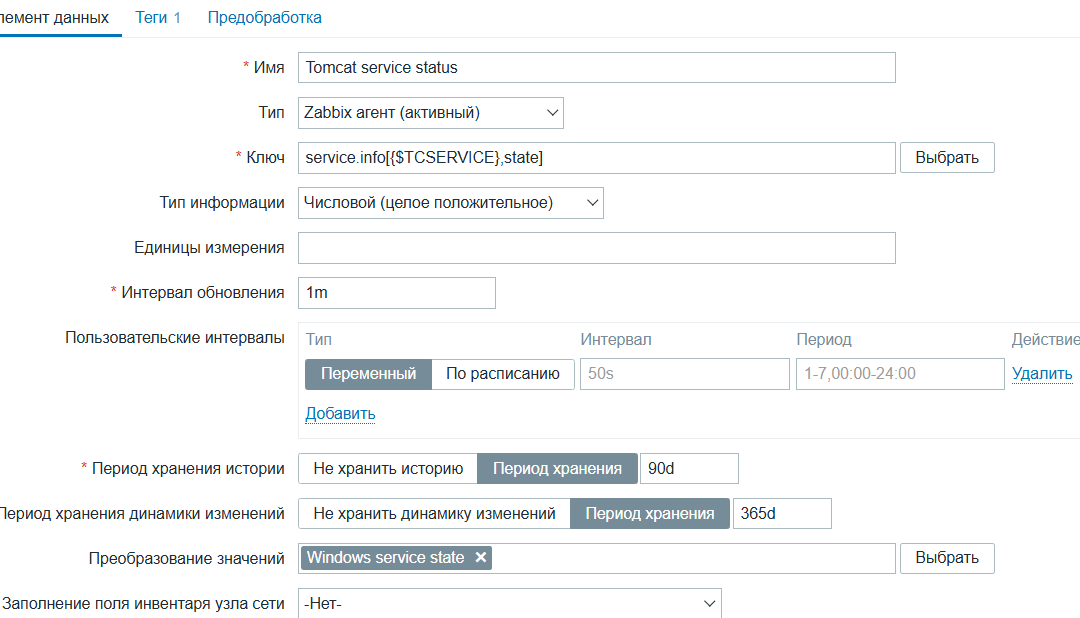Open the Предобработка tab

265,18
